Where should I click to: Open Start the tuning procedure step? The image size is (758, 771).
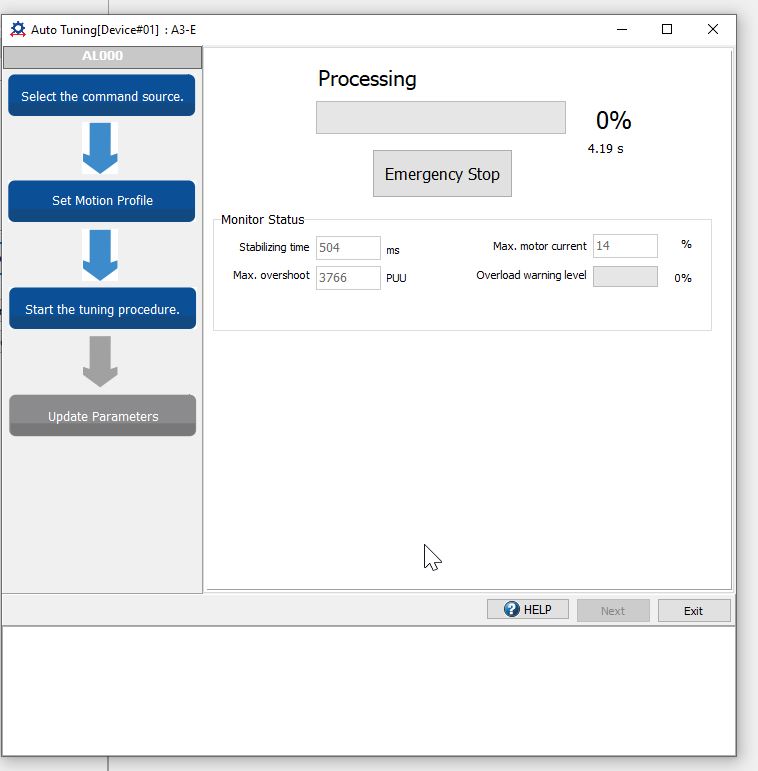click(x=102, y=308)
